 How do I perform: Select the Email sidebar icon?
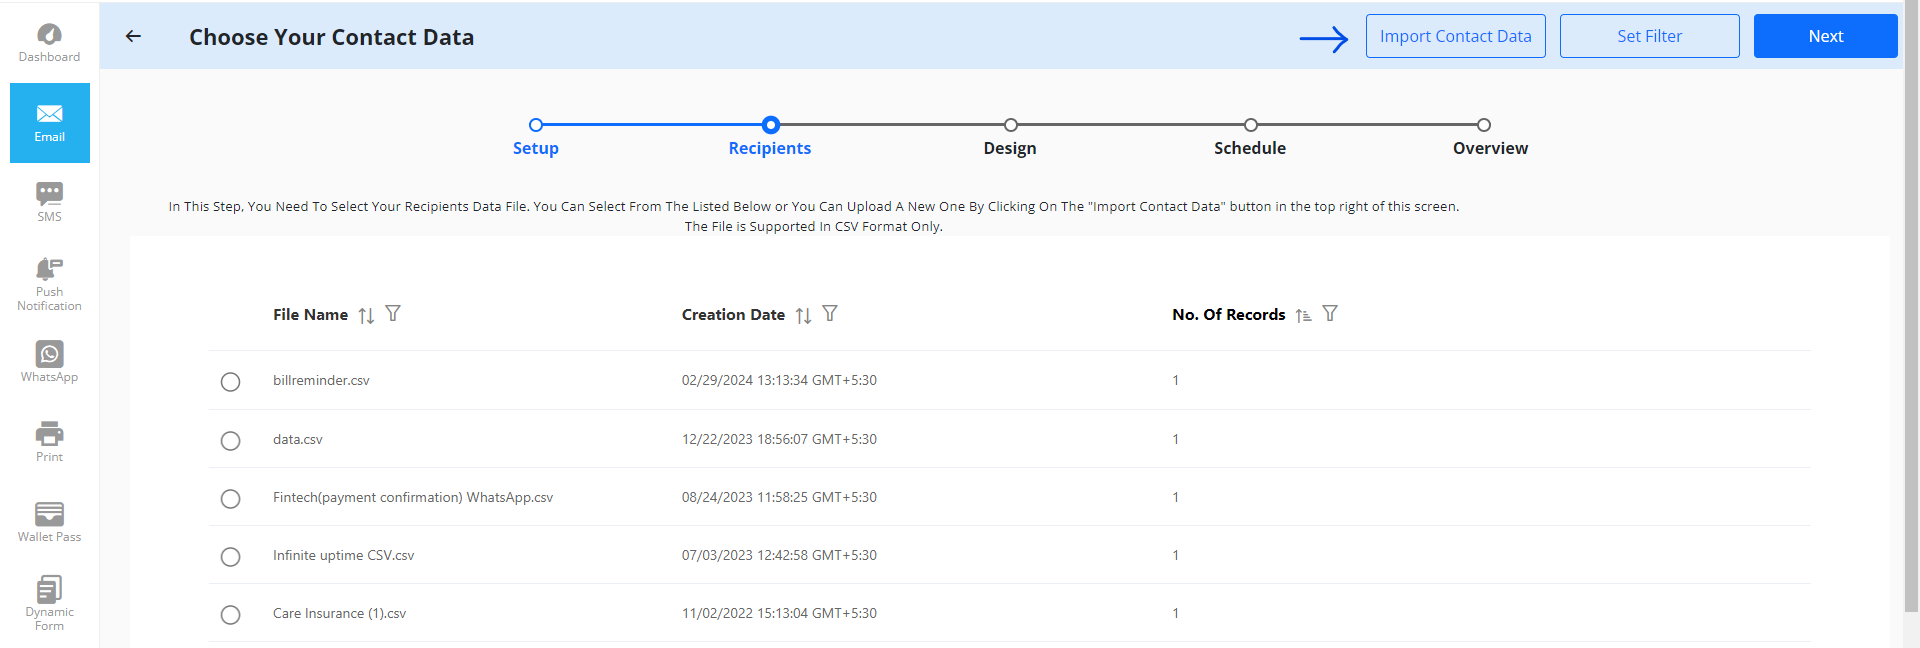point(50,123)
